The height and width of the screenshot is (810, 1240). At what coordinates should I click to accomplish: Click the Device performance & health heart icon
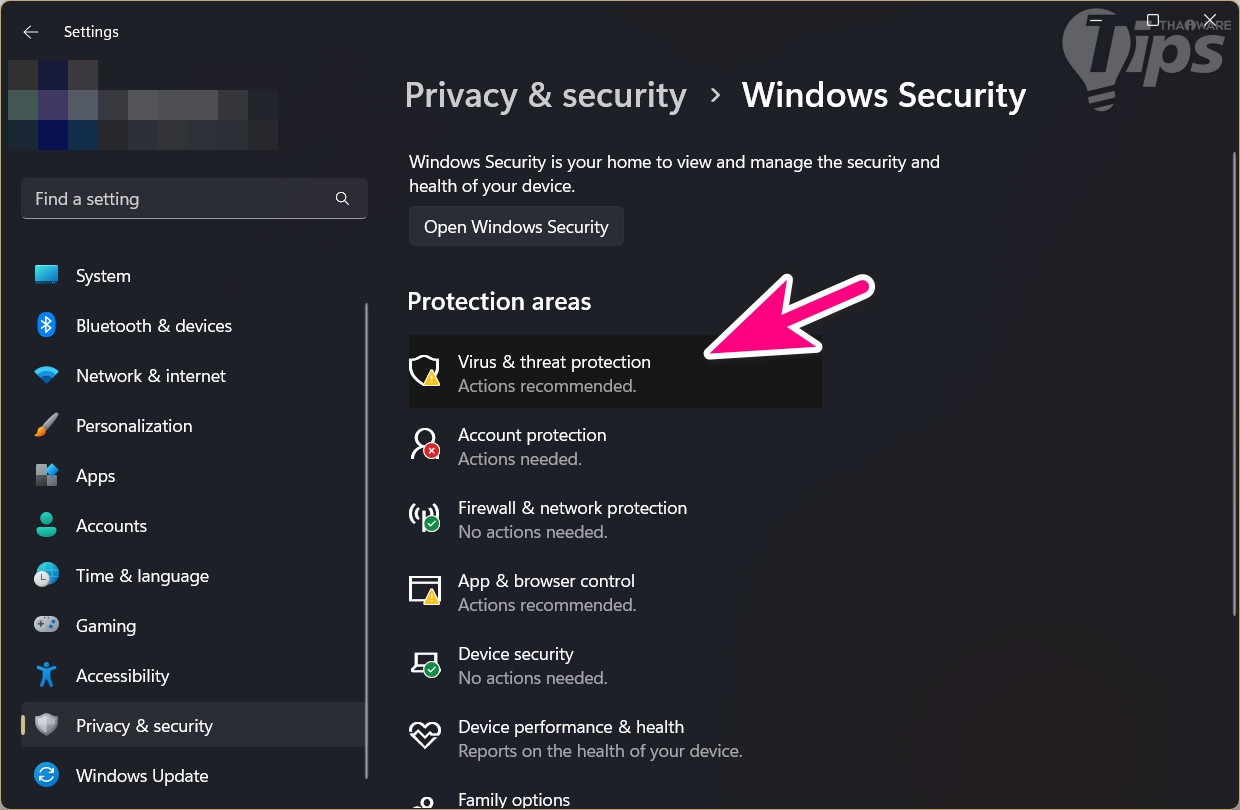click(425, 736)
